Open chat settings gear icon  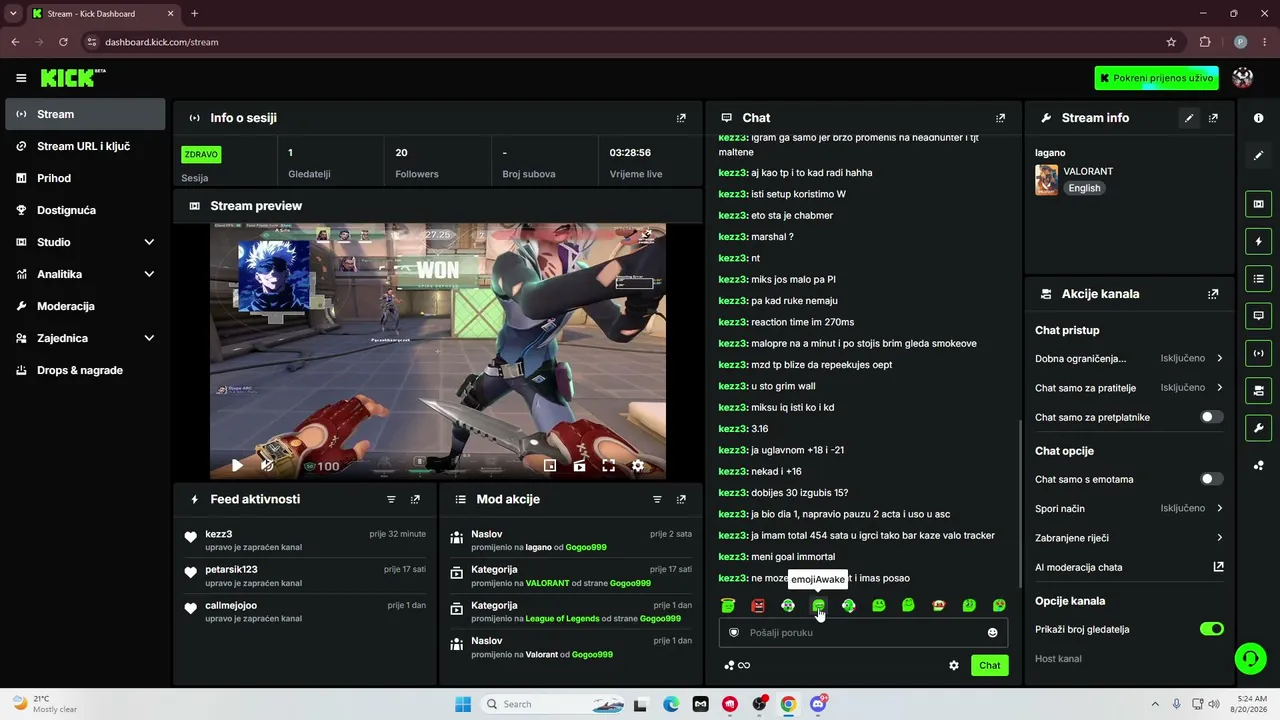954,665
